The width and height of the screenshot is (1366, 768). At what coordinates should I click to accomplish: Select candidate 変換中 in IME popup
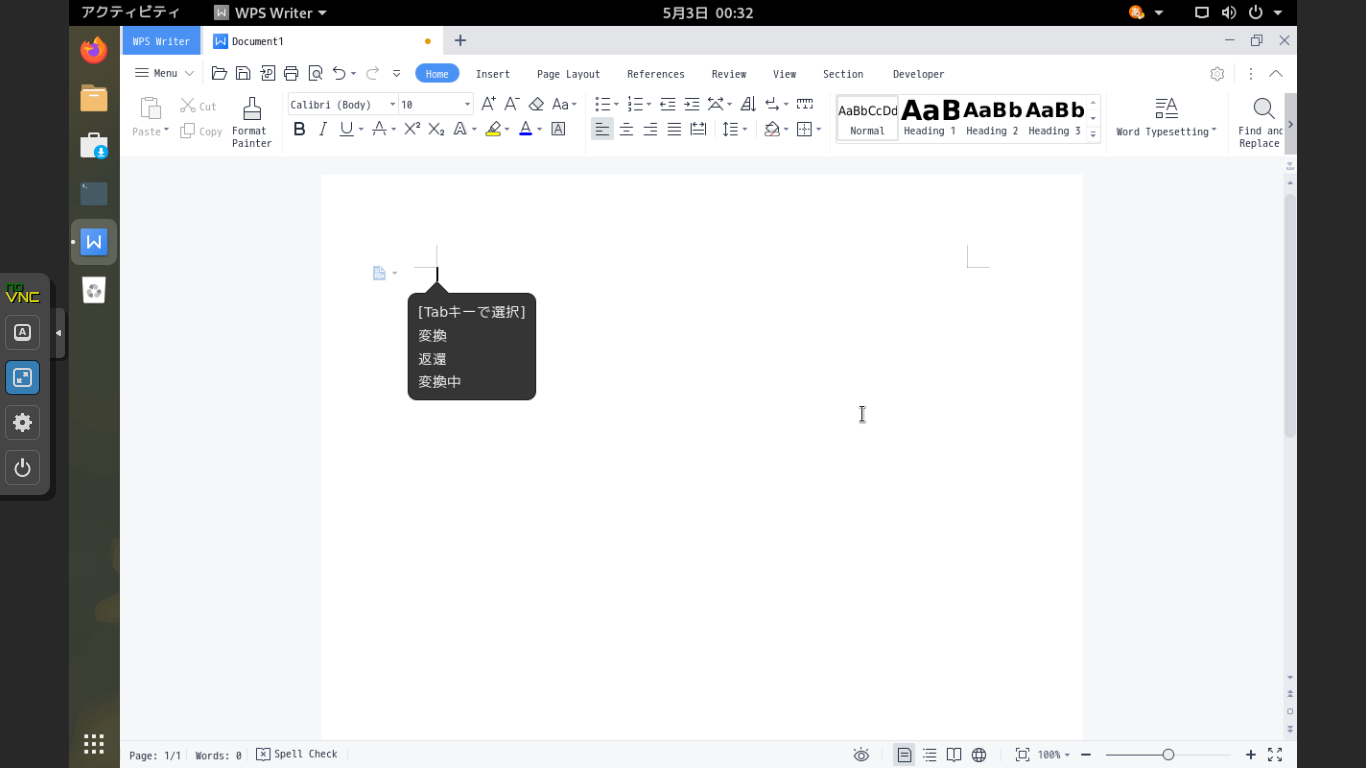(x=440, y=382)
